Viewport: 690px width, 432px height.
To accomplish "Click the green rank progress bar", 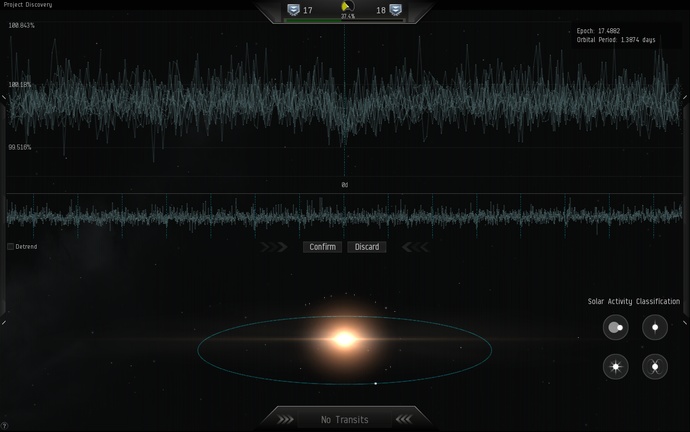I will tap(345, 20).
